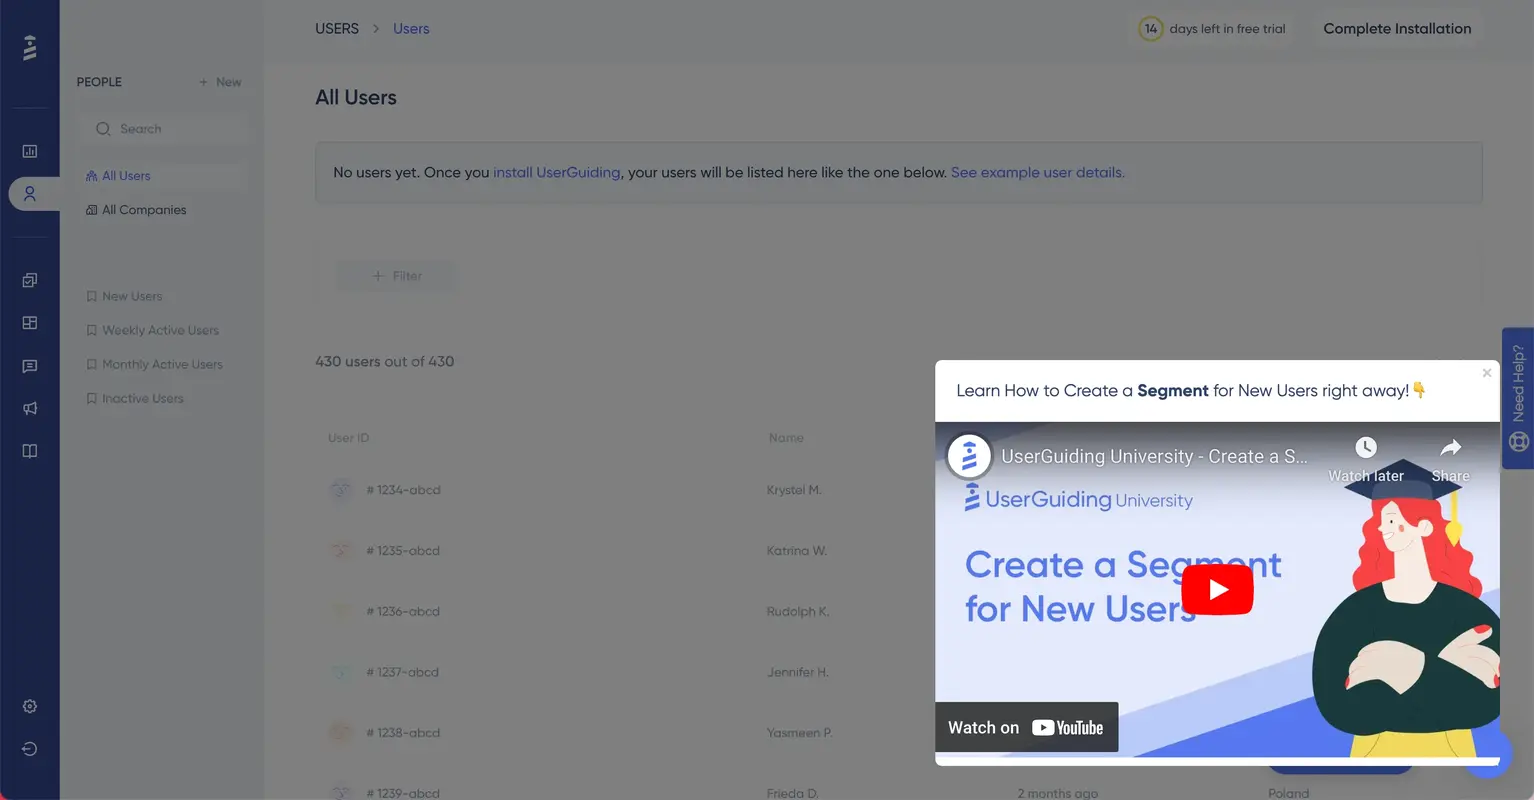This screenshot has width=1534, height=800.
Task: Click Watch on YouTube button
Action: click(1026, 728)
